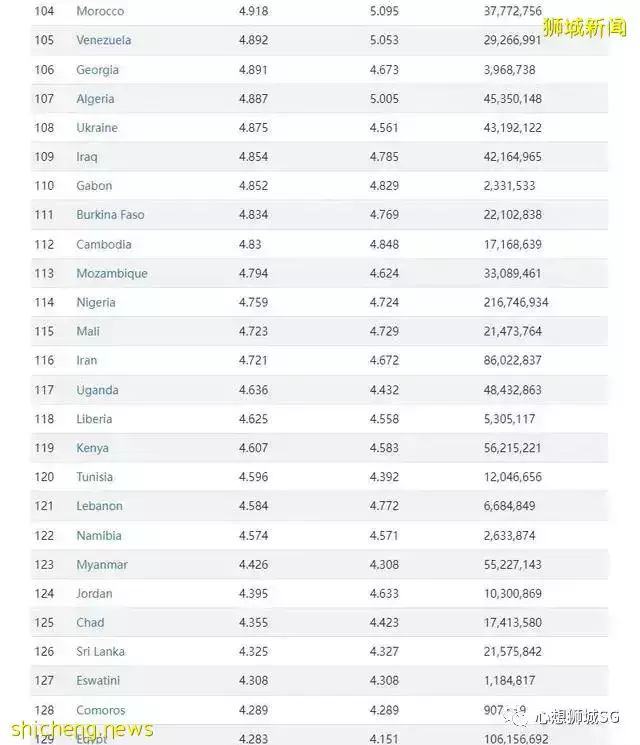This screenshot has height=745, width=640.
Task: Select the Nigeria country link
Action: click(96, 302)
